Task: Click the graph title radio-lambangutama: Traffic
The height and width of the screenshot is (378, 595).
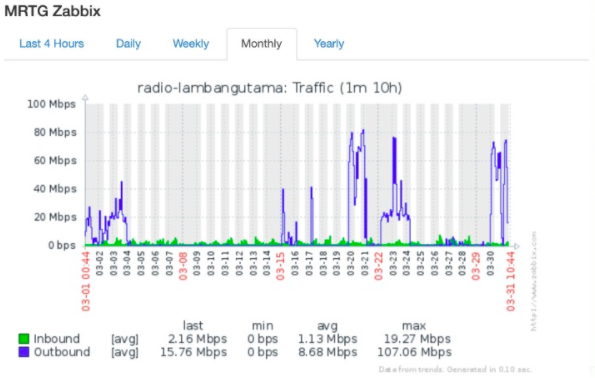Action: pyautogui.click(x=269, y=88)
